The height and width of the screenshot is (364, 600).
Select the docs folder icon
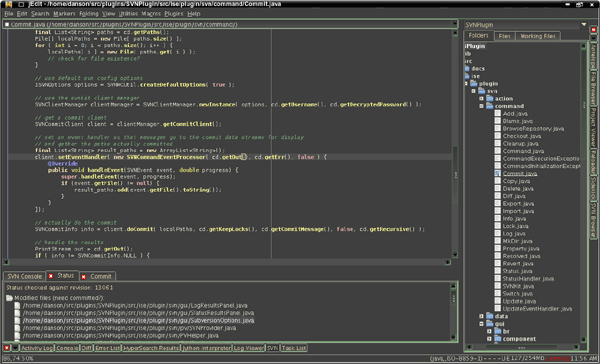point(467,69)
